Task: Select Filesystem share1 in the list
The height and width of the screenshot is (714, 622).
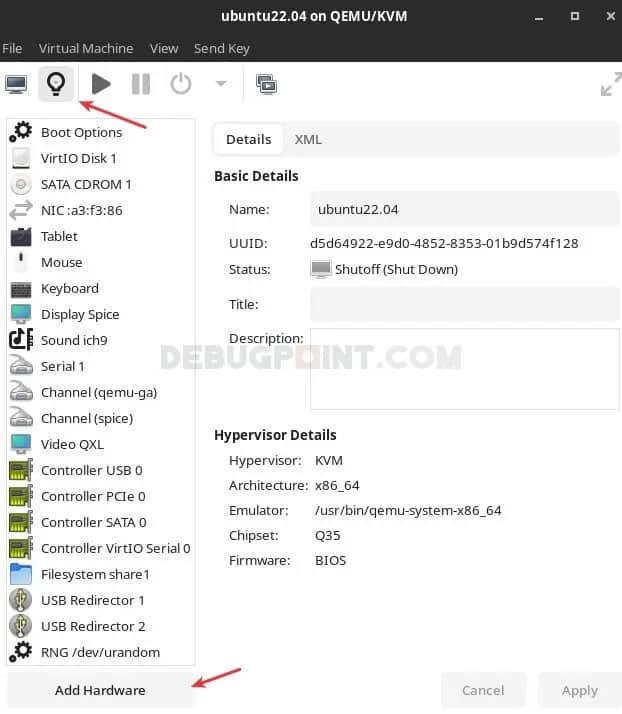Action: pos(95,574)
